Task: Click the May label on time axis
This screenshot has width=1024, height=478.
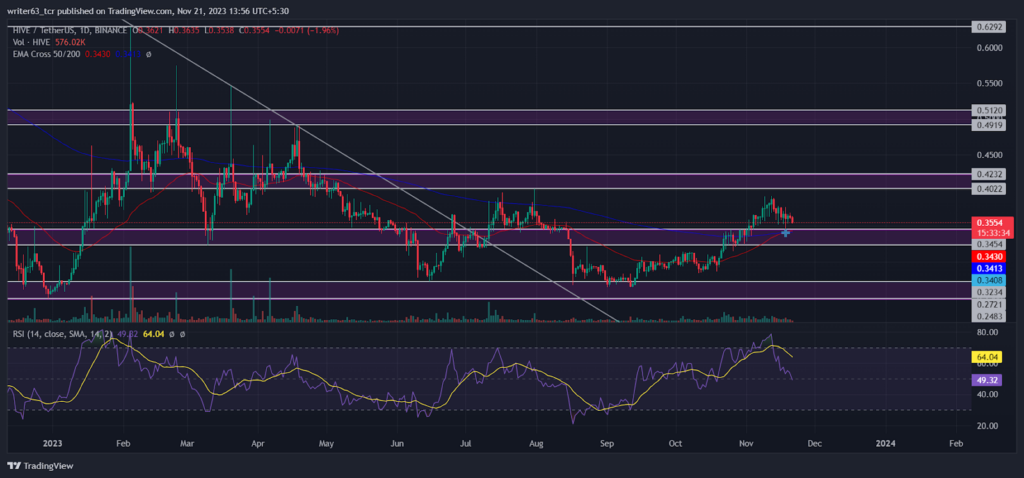Action: [327, 443]
